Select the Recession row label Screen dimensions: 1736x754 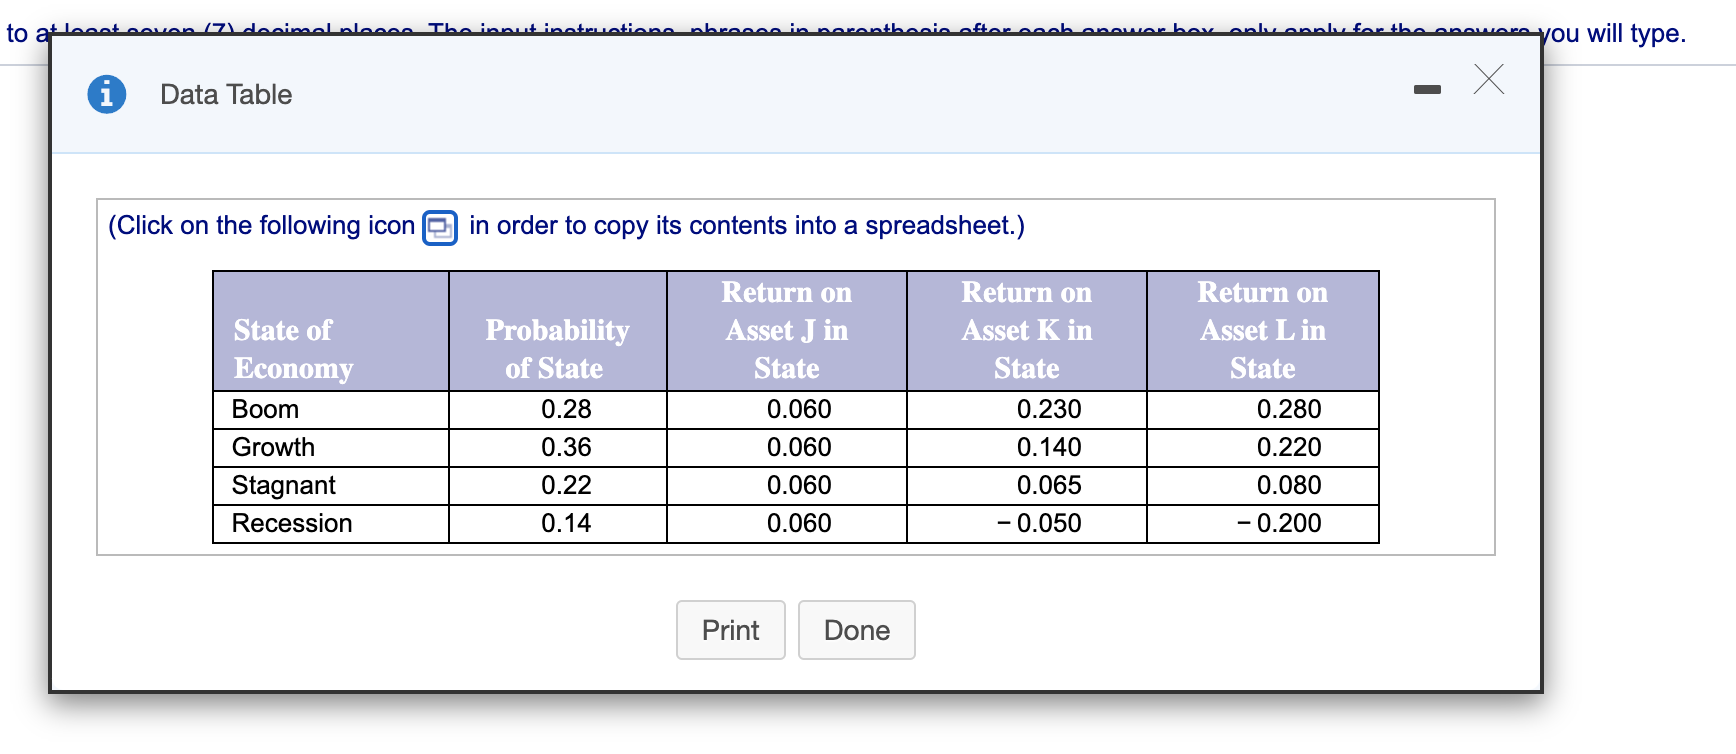[292, 524]
